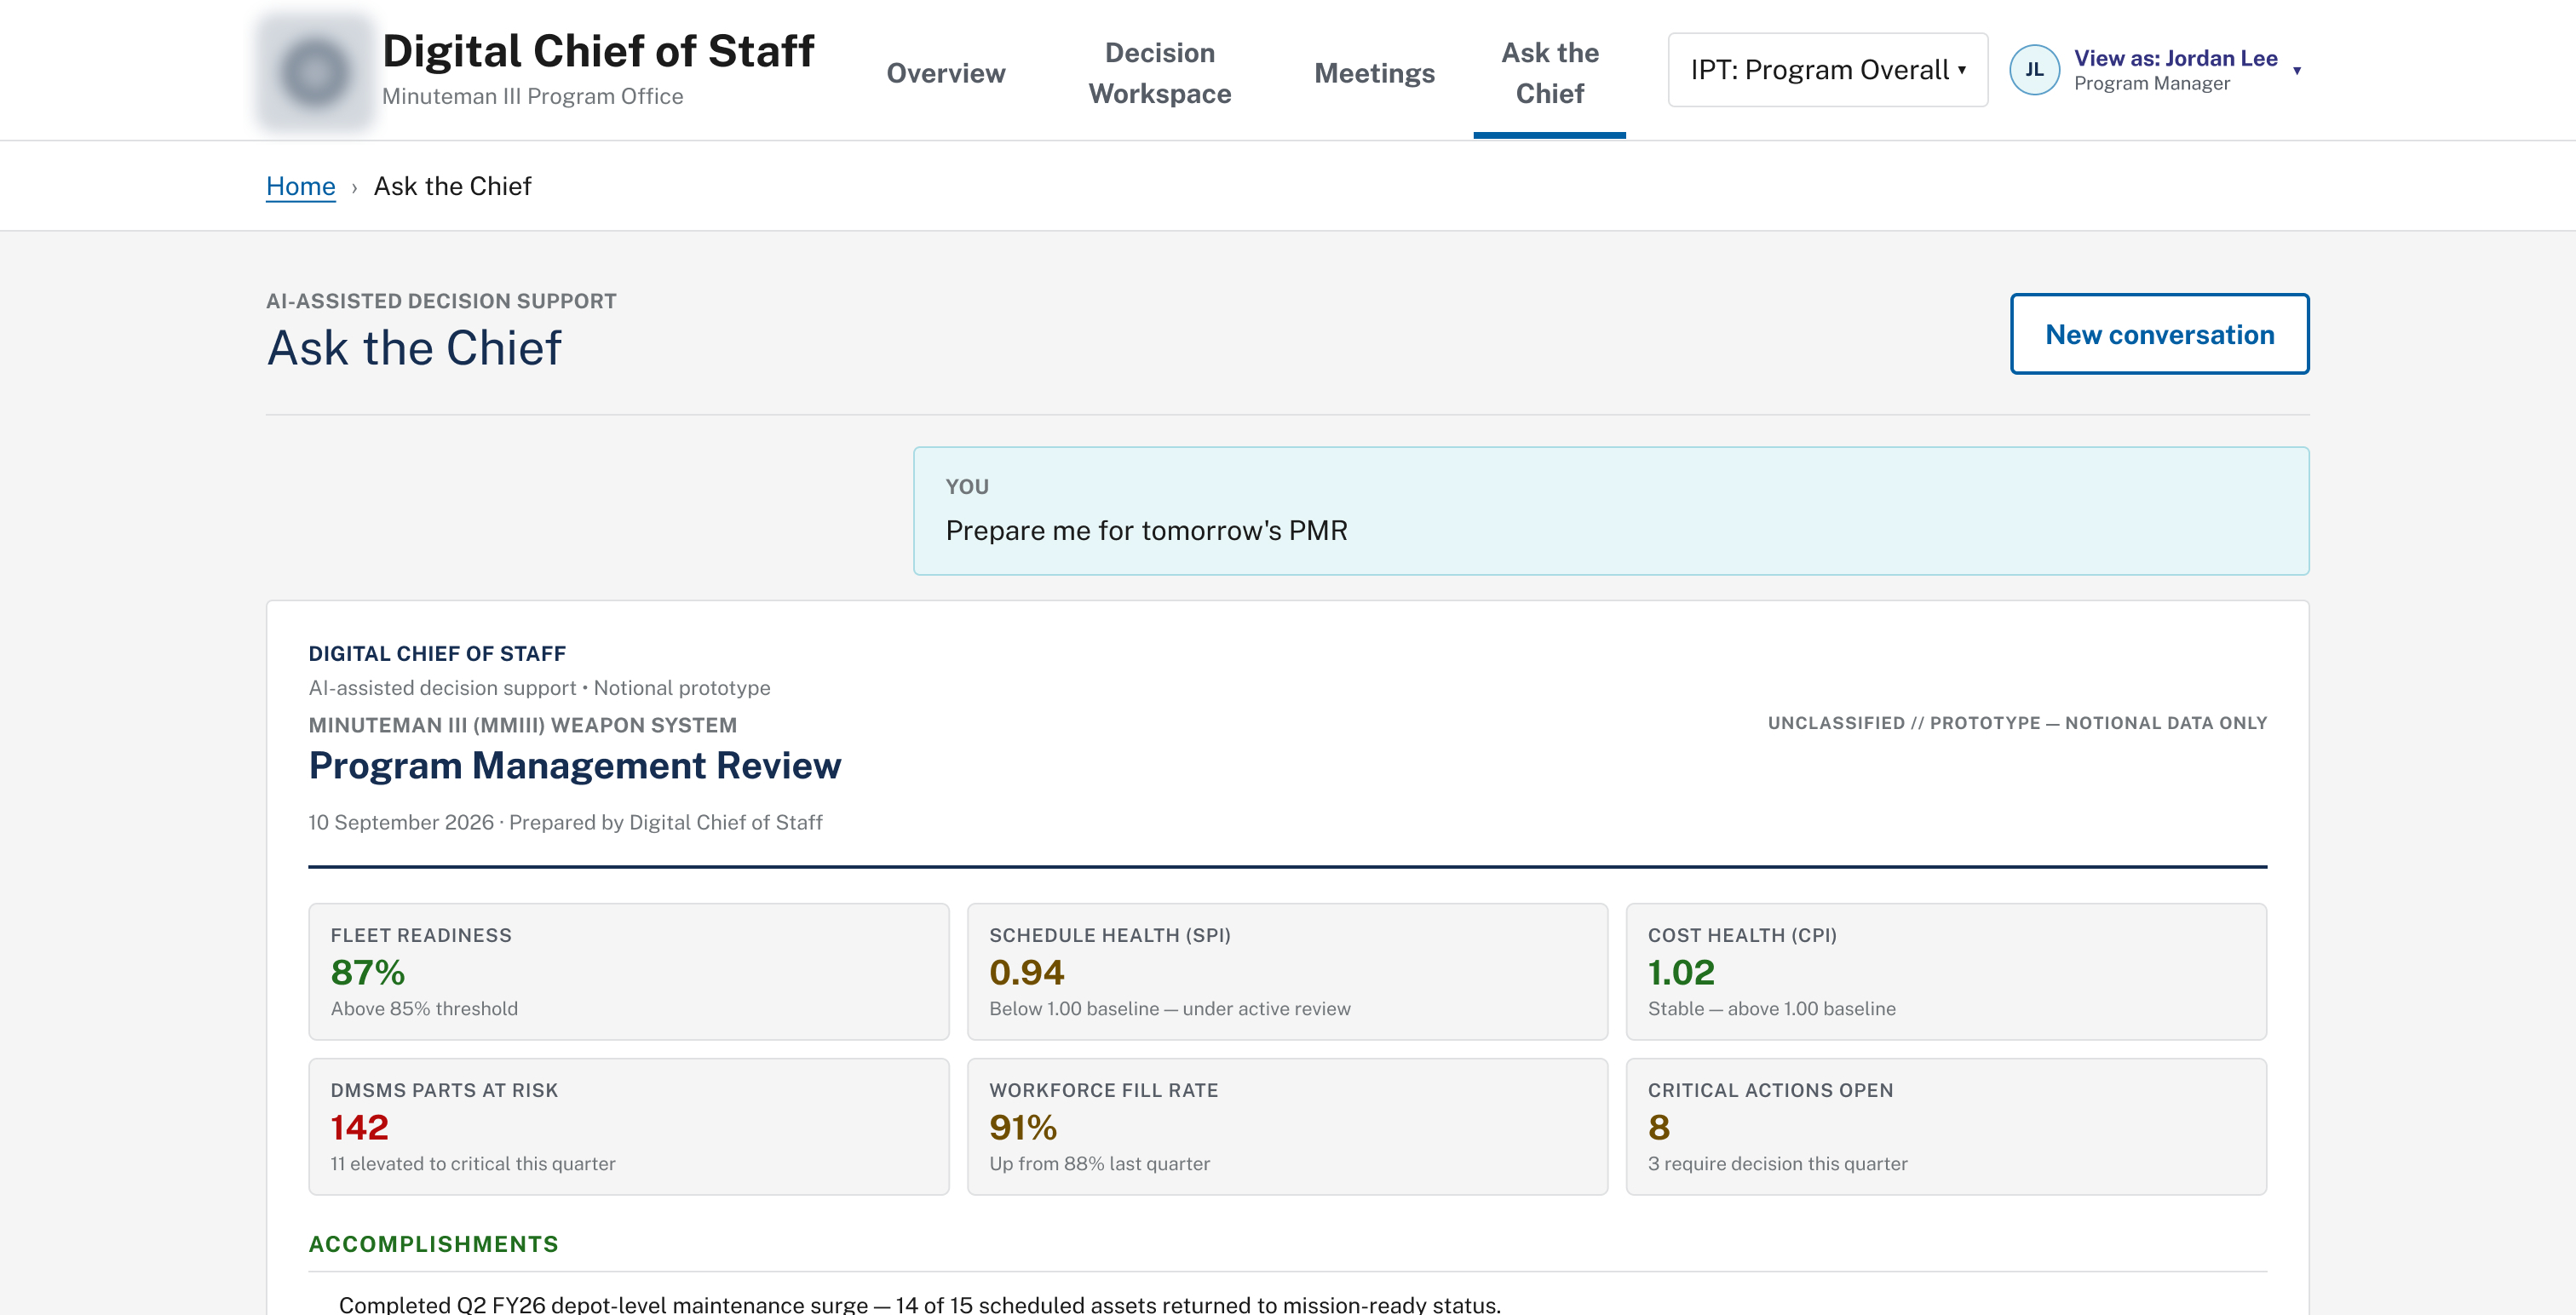Screen dimensions: 2576x1315
Task: Click the 'Program Manager' role label
Action: tap(2151, 83)
